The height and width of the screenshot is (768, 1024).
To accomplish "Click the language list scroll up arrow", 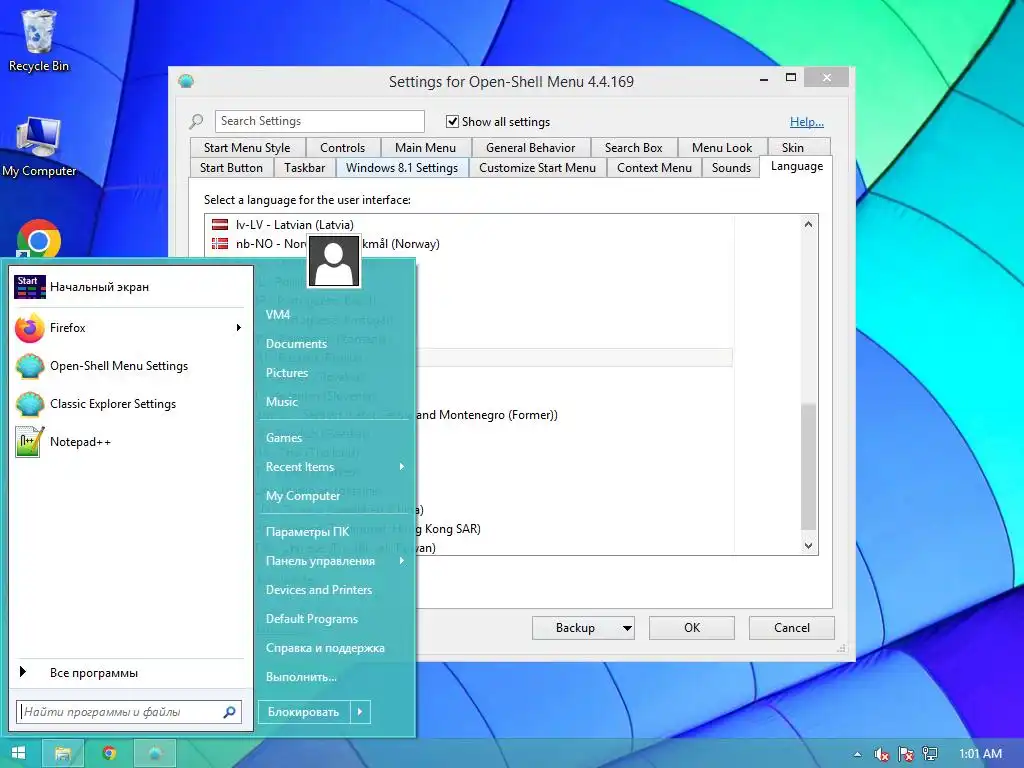I will point(808,224).
